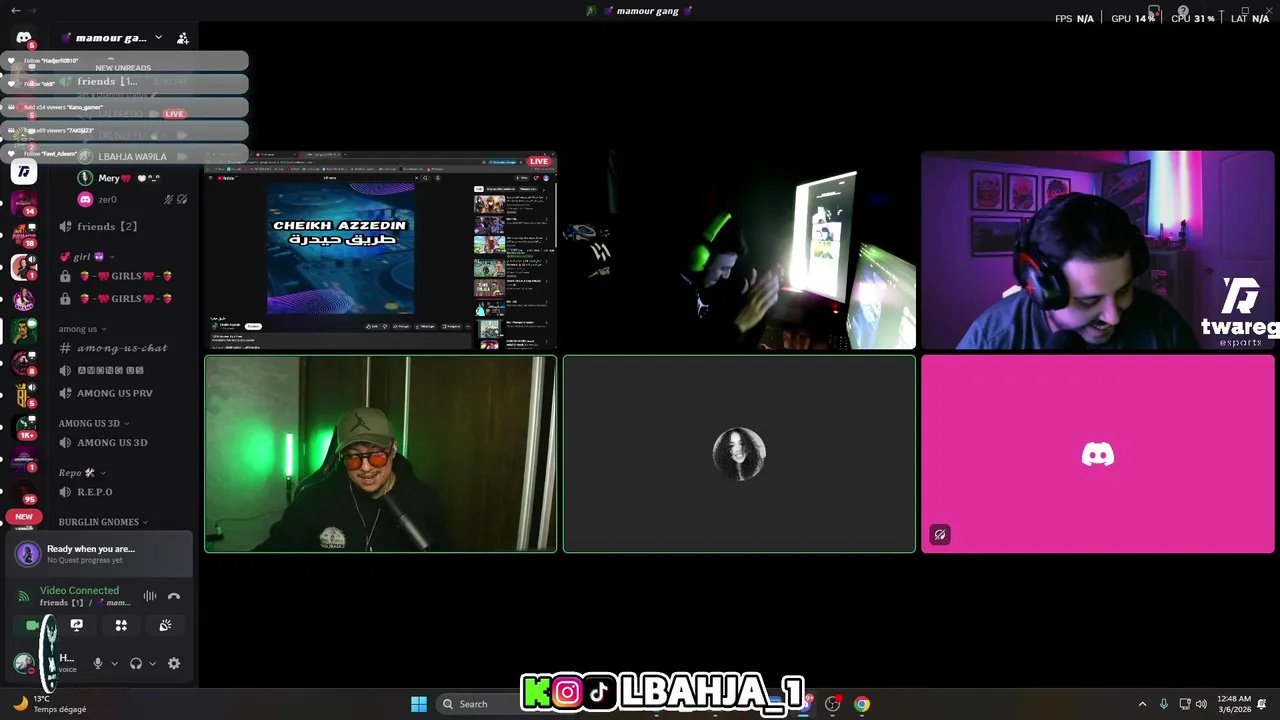Open server icon with 8 badge

pyautogui.click(x=24, y=363)
